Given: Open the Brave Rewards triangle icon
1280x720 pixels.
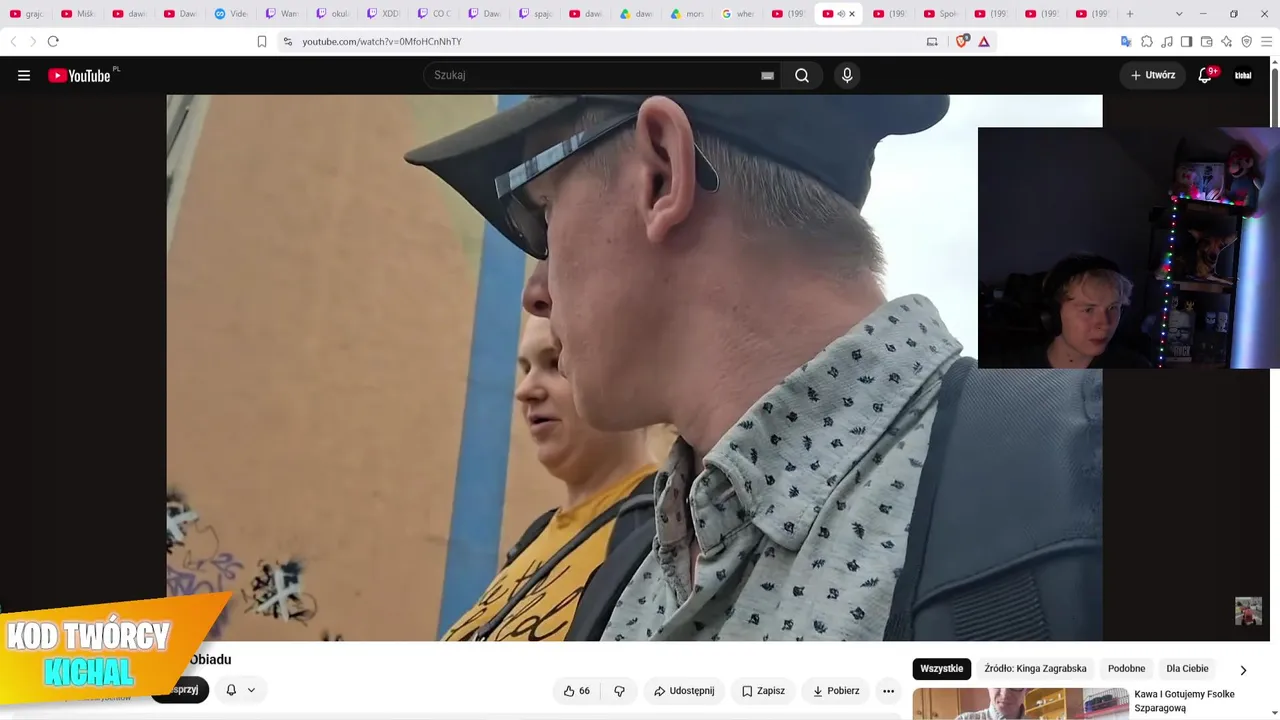Looking at the screenshot, I should pyautogui.click(x=984, y=41).
